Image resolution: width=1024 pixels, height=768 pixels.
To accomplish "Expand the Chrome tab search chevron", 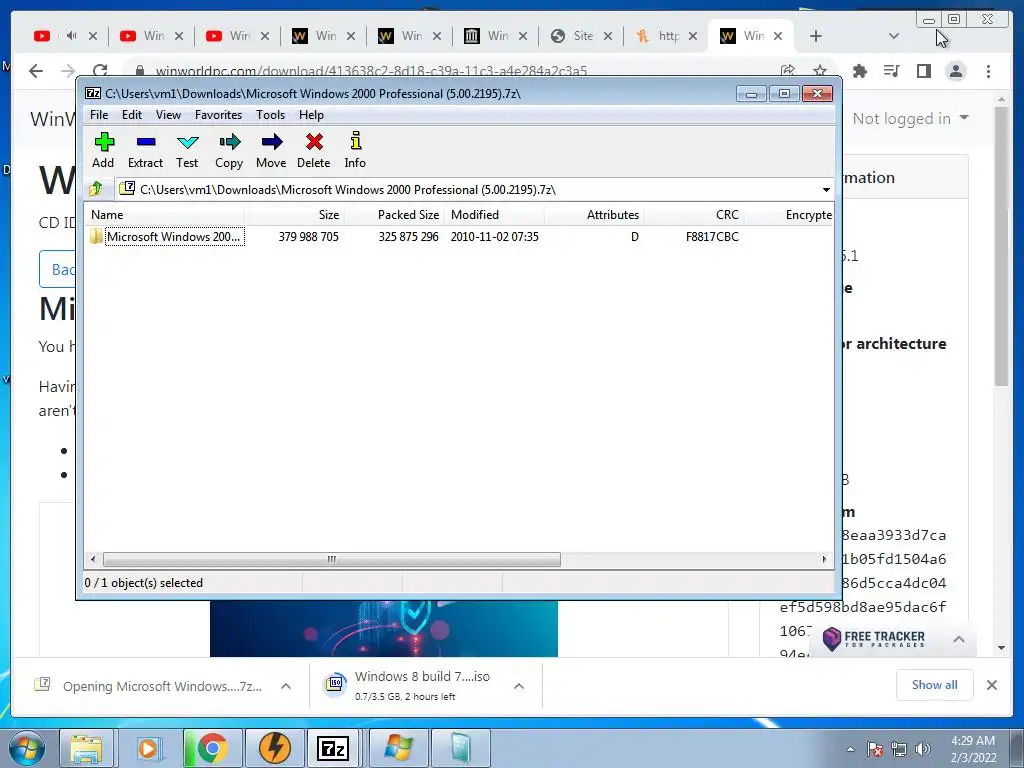I will [x=893, y=36].
